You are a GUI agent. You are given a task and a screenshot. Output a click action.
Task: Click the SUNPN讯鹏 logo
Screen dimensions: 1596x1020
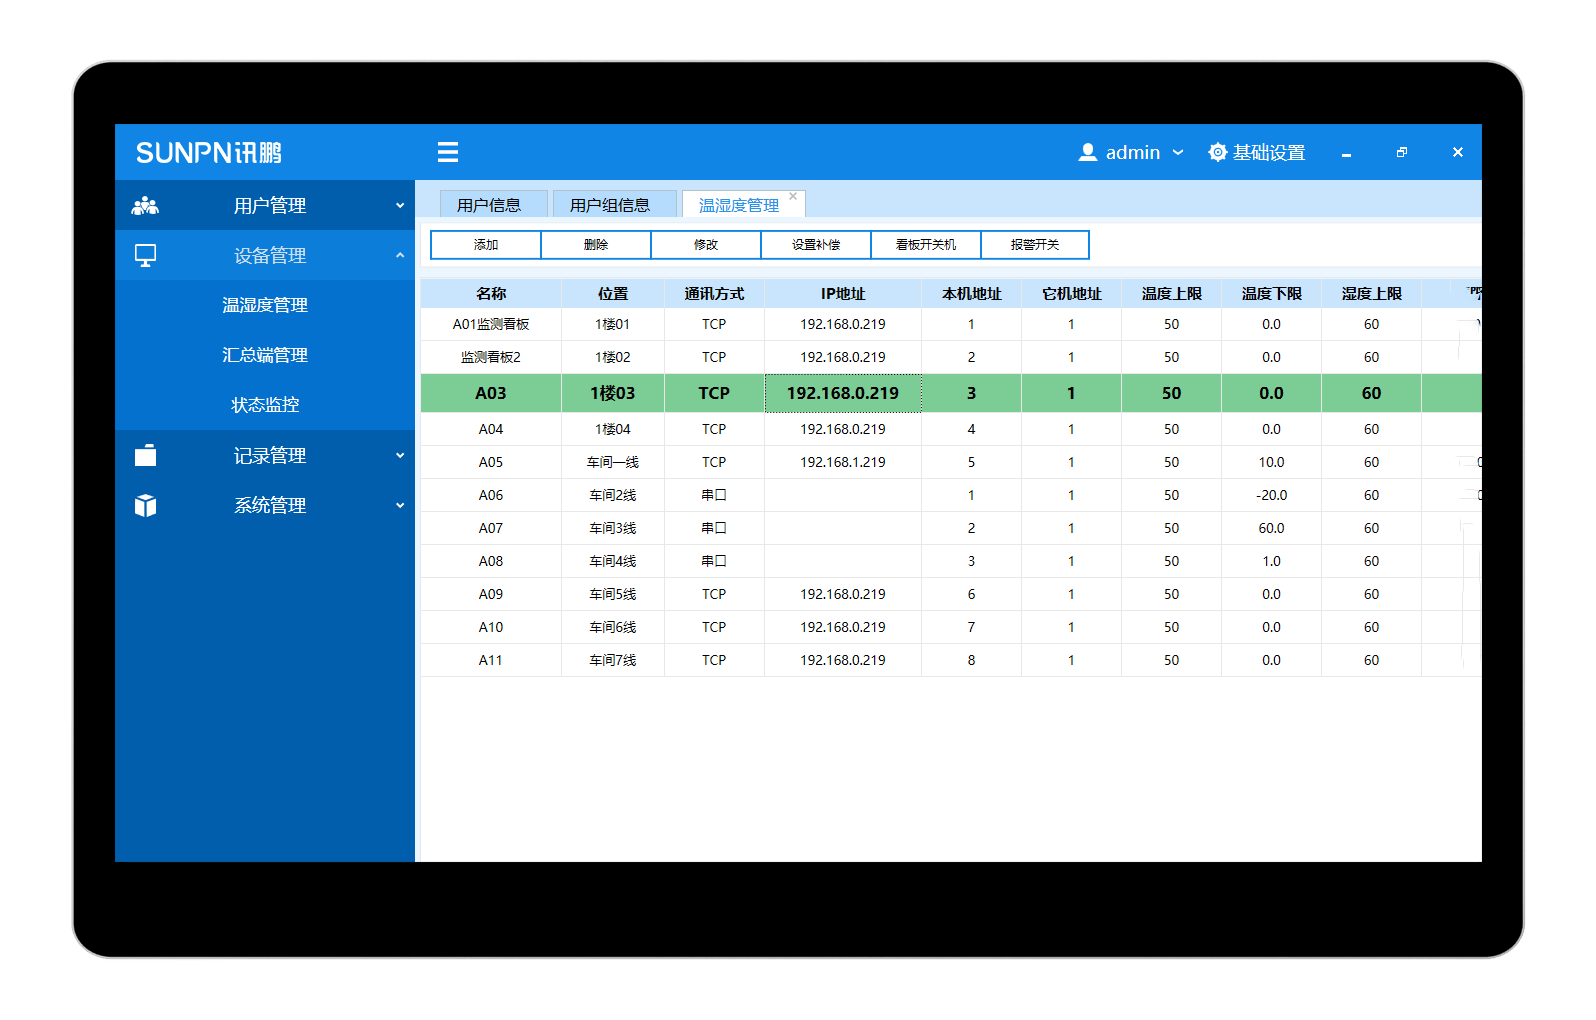(209, 152)
